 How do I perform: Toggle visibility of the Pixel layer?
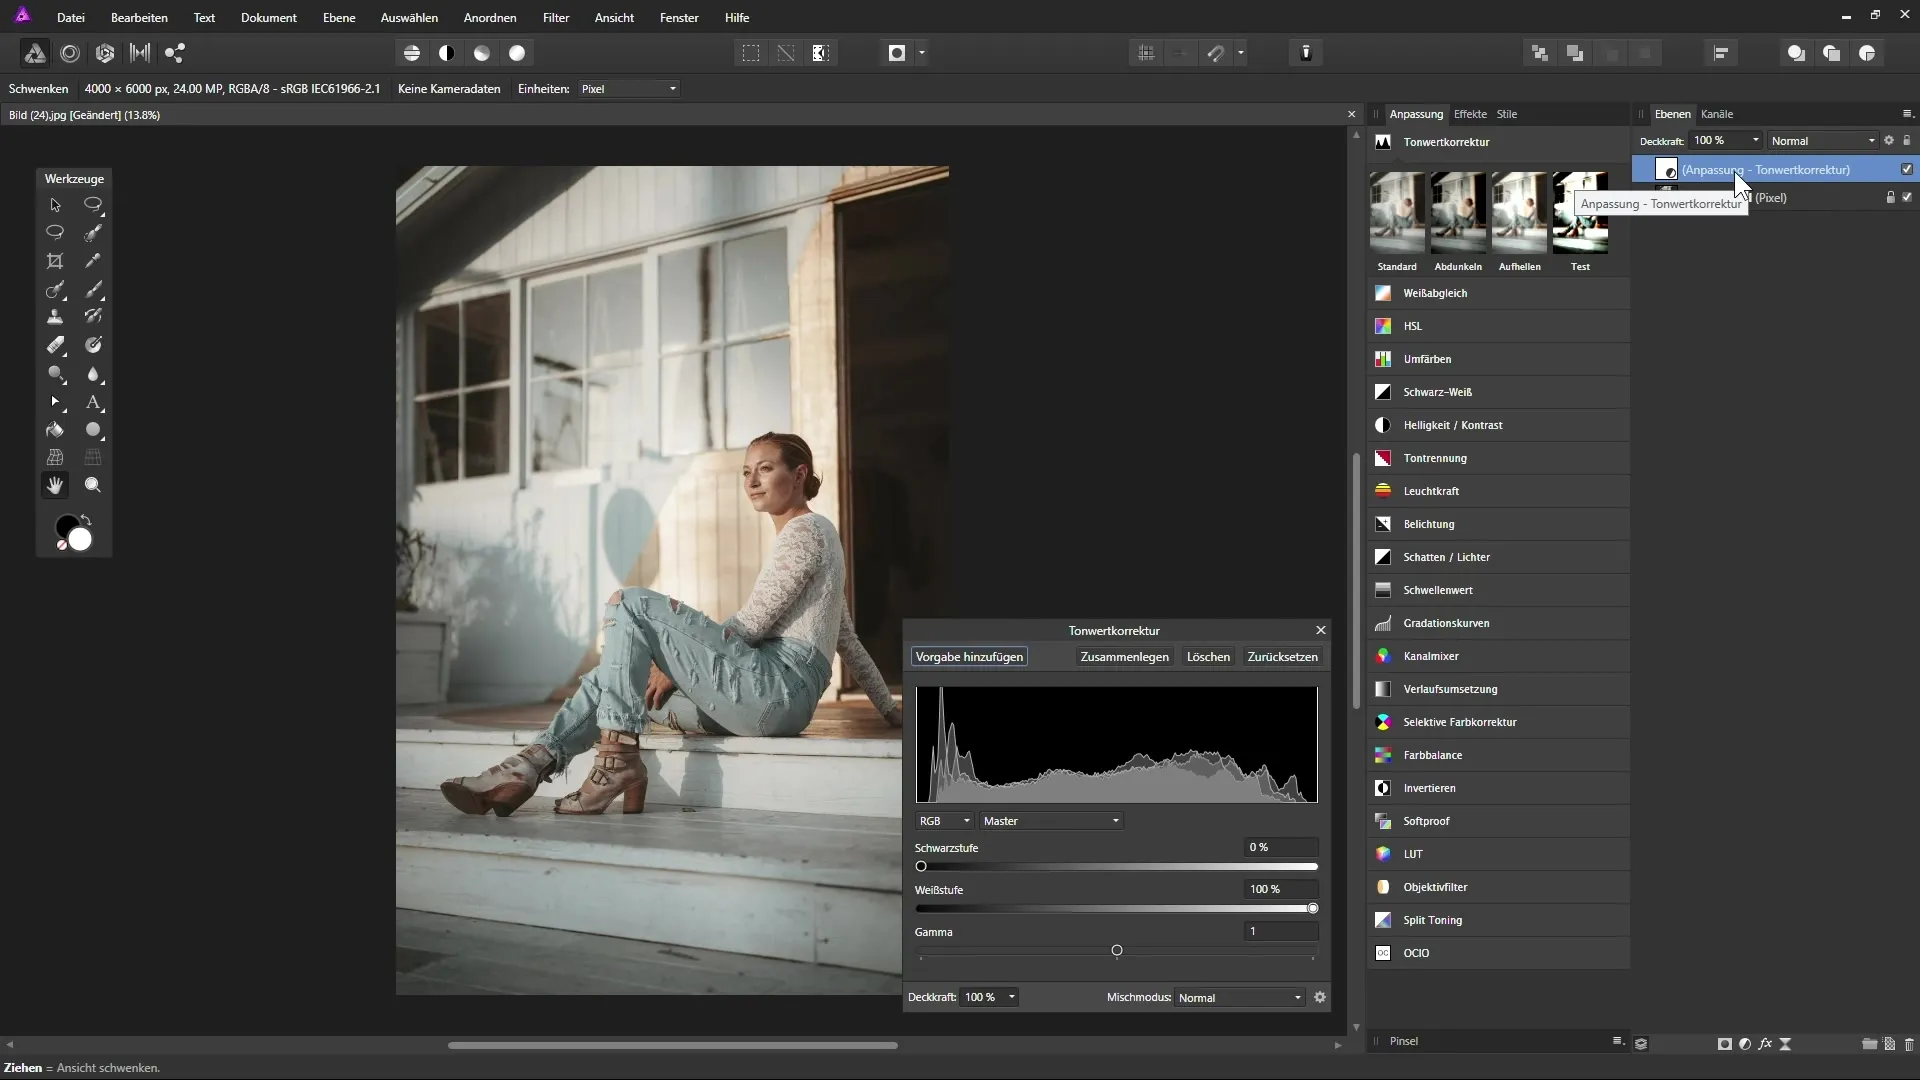tap(1907, 197)
